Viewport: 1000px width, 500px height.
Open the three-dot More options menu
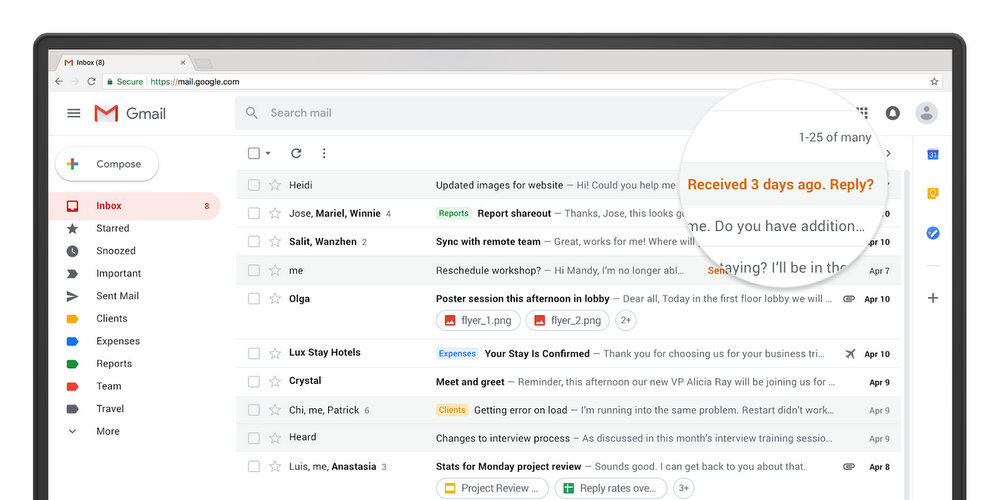tap(324, 153)
